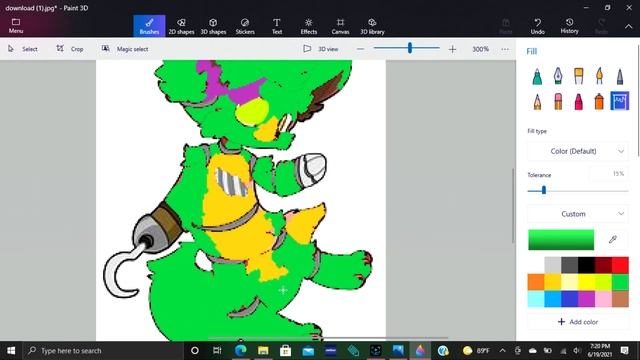Screen dimensions: 640x360
Task: Show hidden system tray icons
Action: click(x=502, y=350)
